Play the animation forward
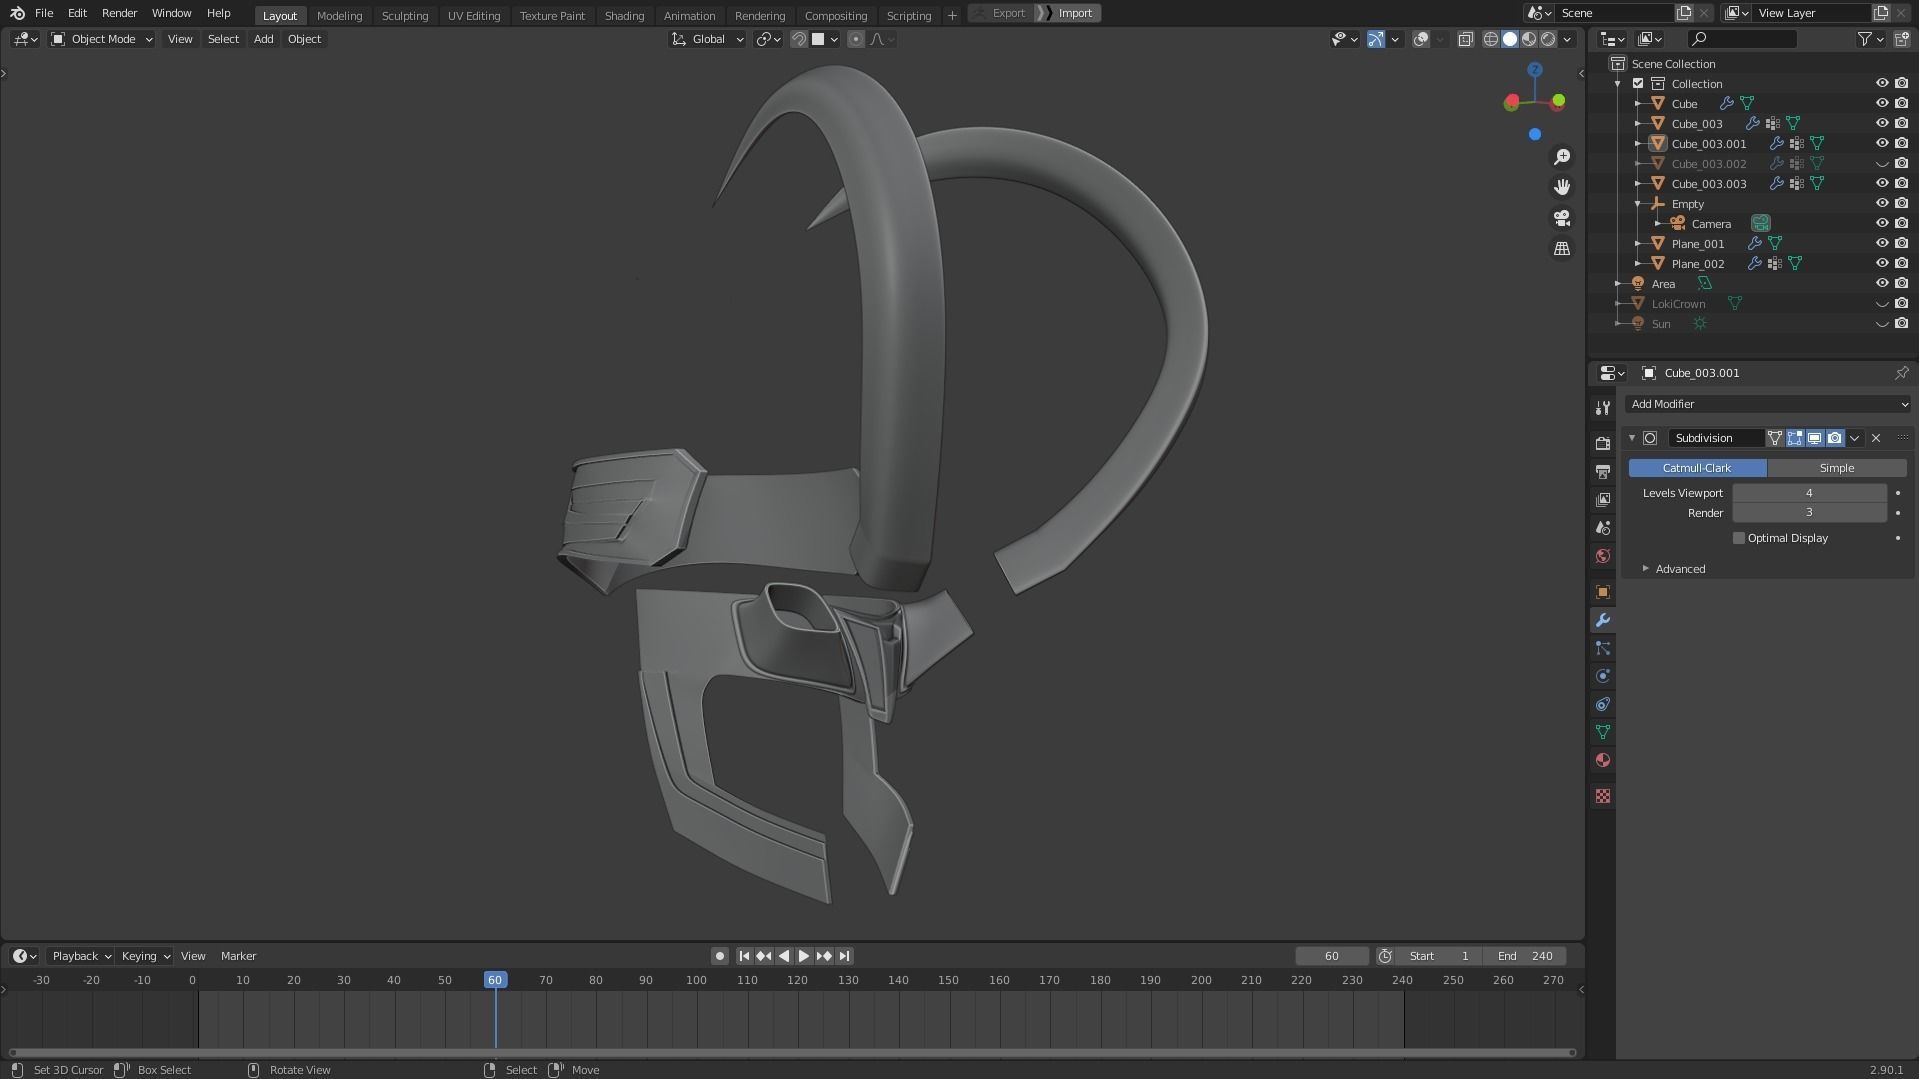The height and width of the screenshot is (1079, 1919). (804, 956)
